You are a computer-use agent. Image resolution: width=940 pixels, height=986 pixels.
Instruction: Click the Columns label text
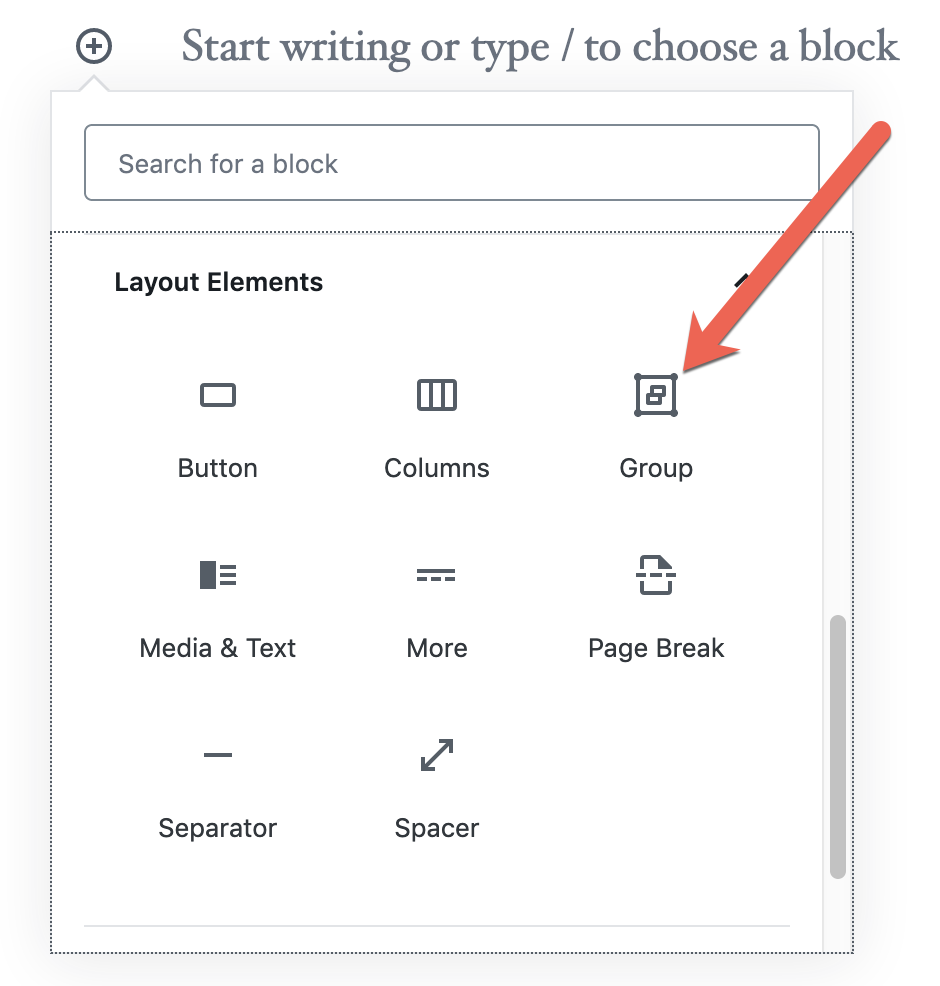(436, 468)
